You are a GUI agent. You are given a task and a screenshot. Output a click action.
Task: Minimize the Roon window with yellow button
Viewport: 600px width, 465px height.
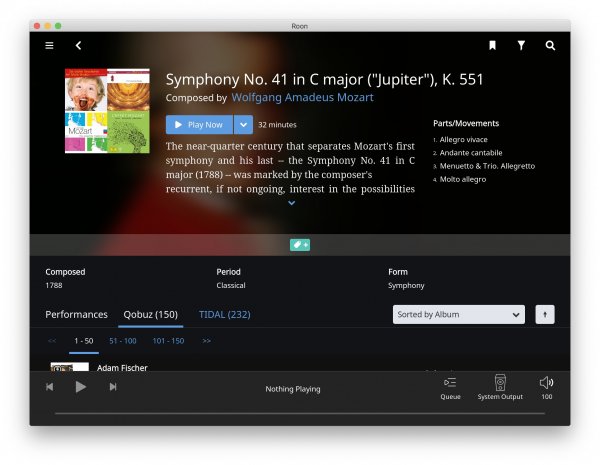(47, 26)
